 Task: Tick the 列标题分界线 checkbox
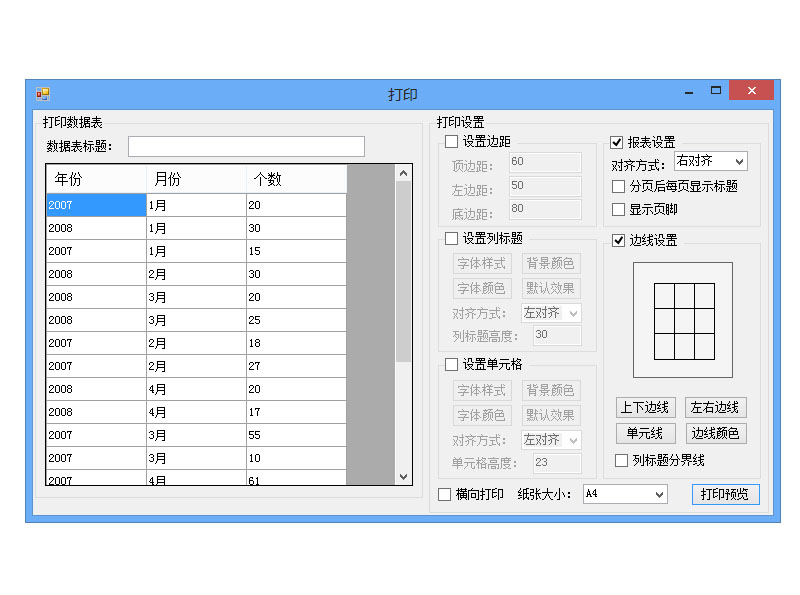pos(621,460)
